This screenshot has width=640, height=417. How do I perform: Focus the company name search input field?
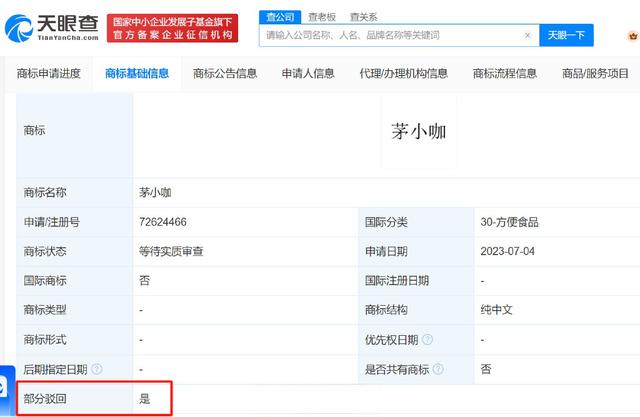(x=390, y=35)
